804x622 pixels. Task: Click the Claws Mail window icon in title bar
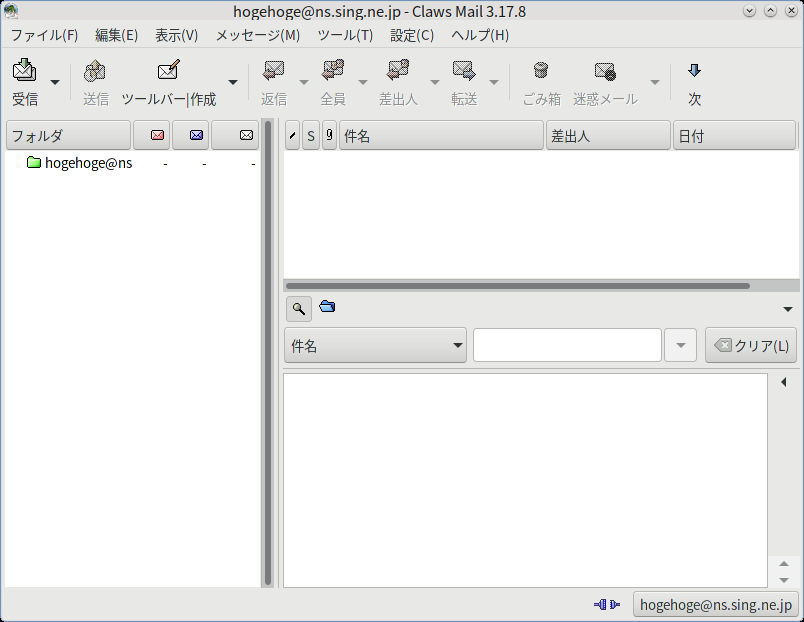coord(11,11)
